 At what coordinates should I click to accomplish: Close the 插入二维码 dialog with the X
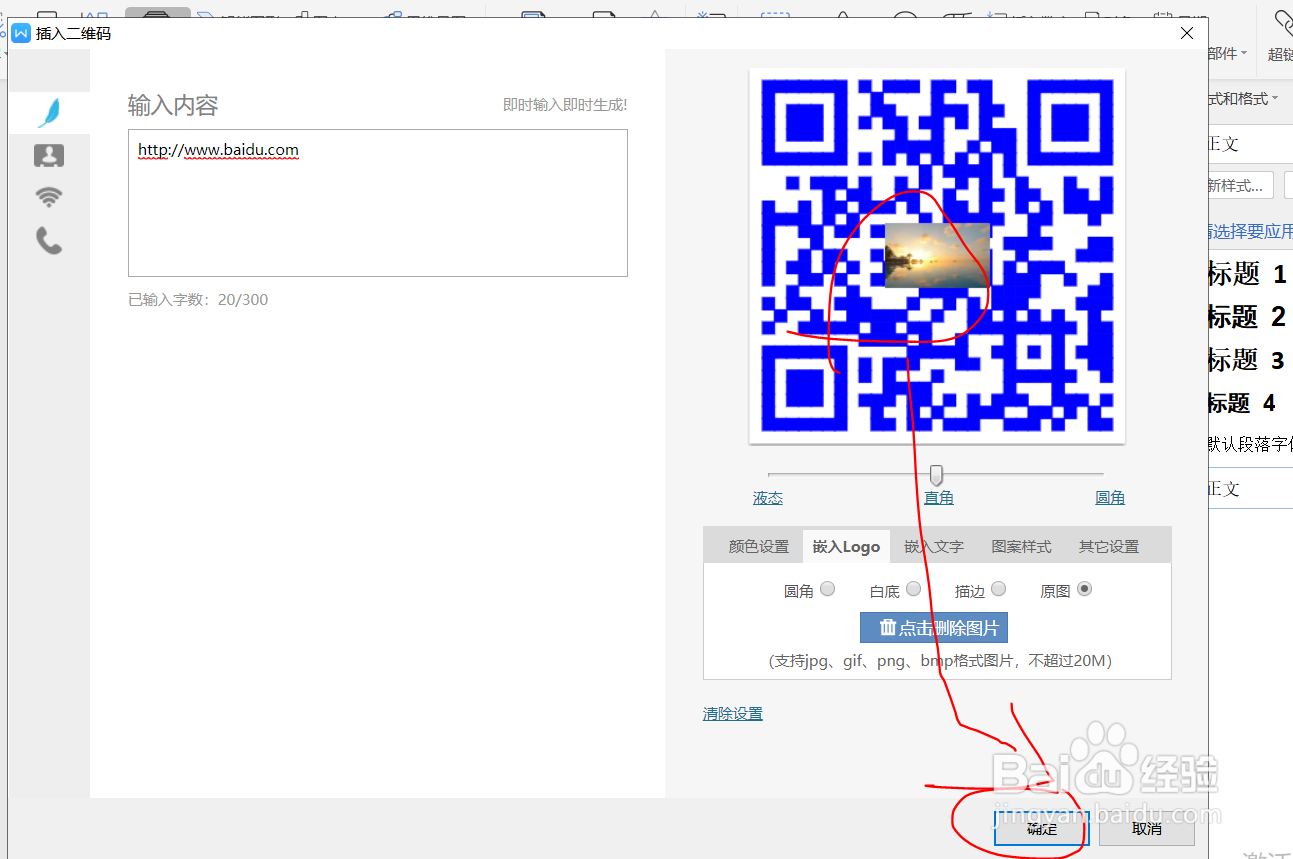click(1187, 33)
